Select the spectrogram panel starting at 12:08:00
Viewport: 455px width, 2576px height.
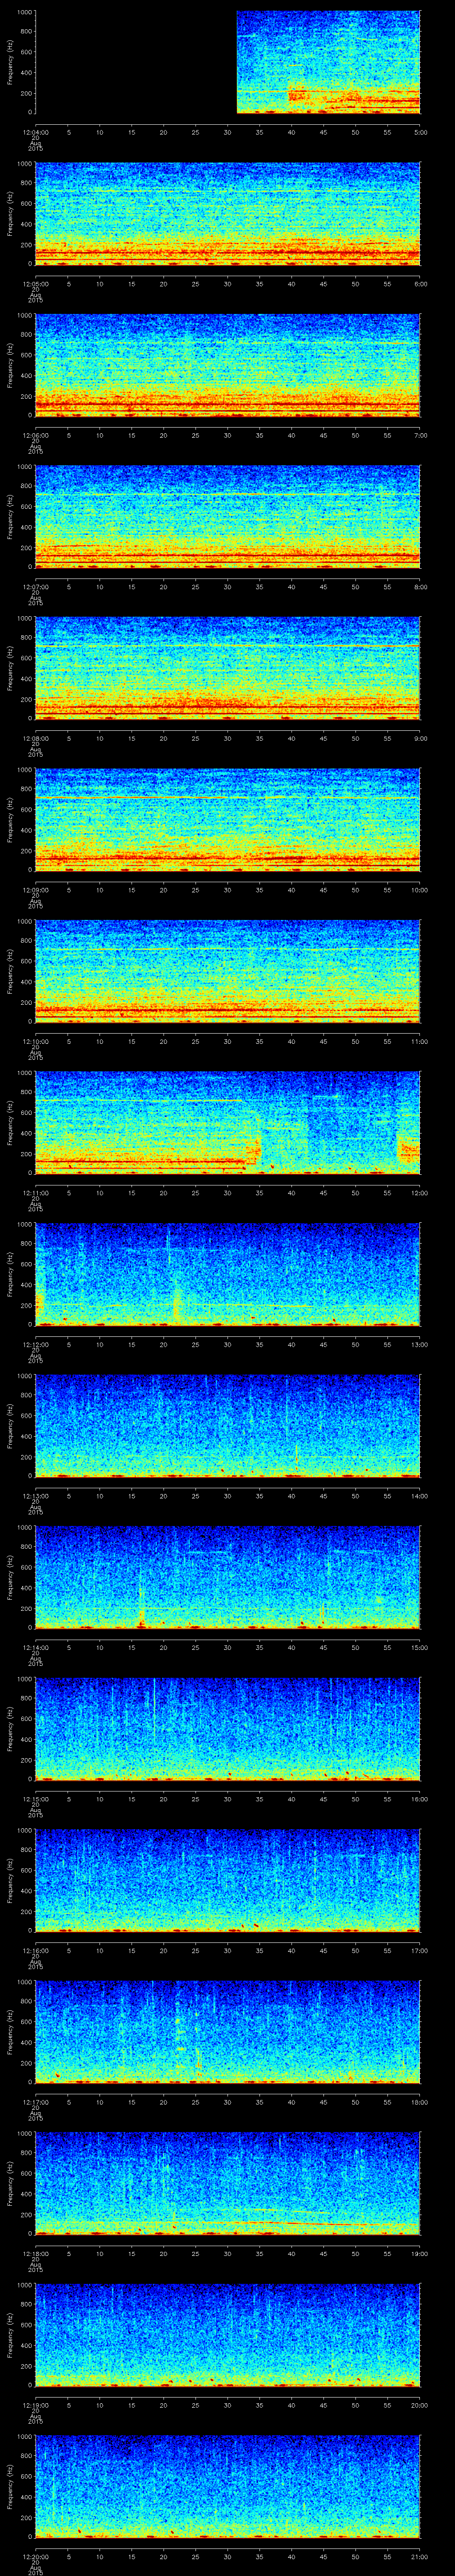tap(228, 668)
